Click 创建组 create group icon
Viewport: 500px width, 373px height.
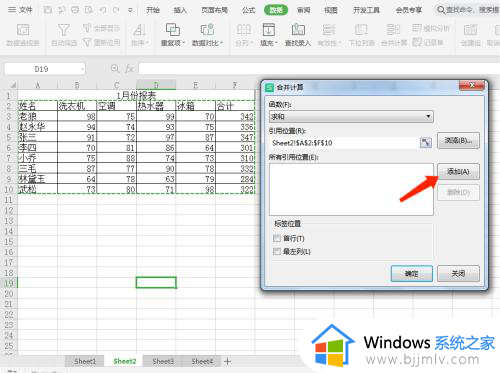[470, 35]
